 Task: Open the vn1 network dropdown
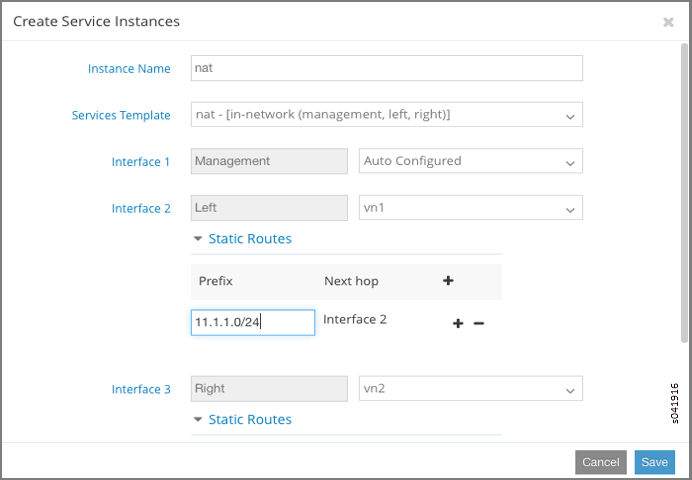(x=470, y=208)
